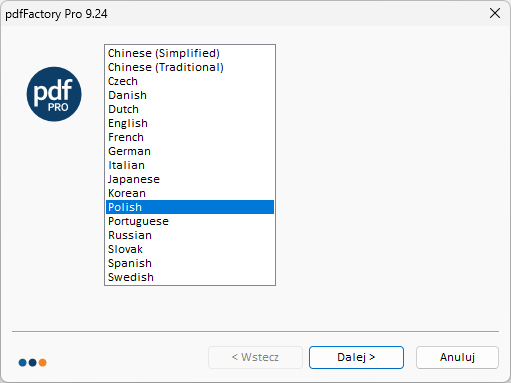Screen dimensions: 511x383
Task: Click the pdf PRO logo icon
Action: pyautogui.click(x=54, y=94)
